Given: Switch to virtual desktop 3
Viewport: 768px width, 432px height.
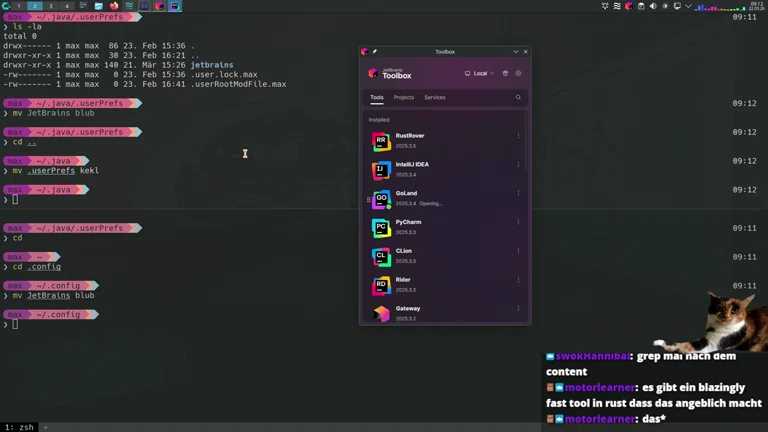Looking at the screenshot, I should click(51, 6).
